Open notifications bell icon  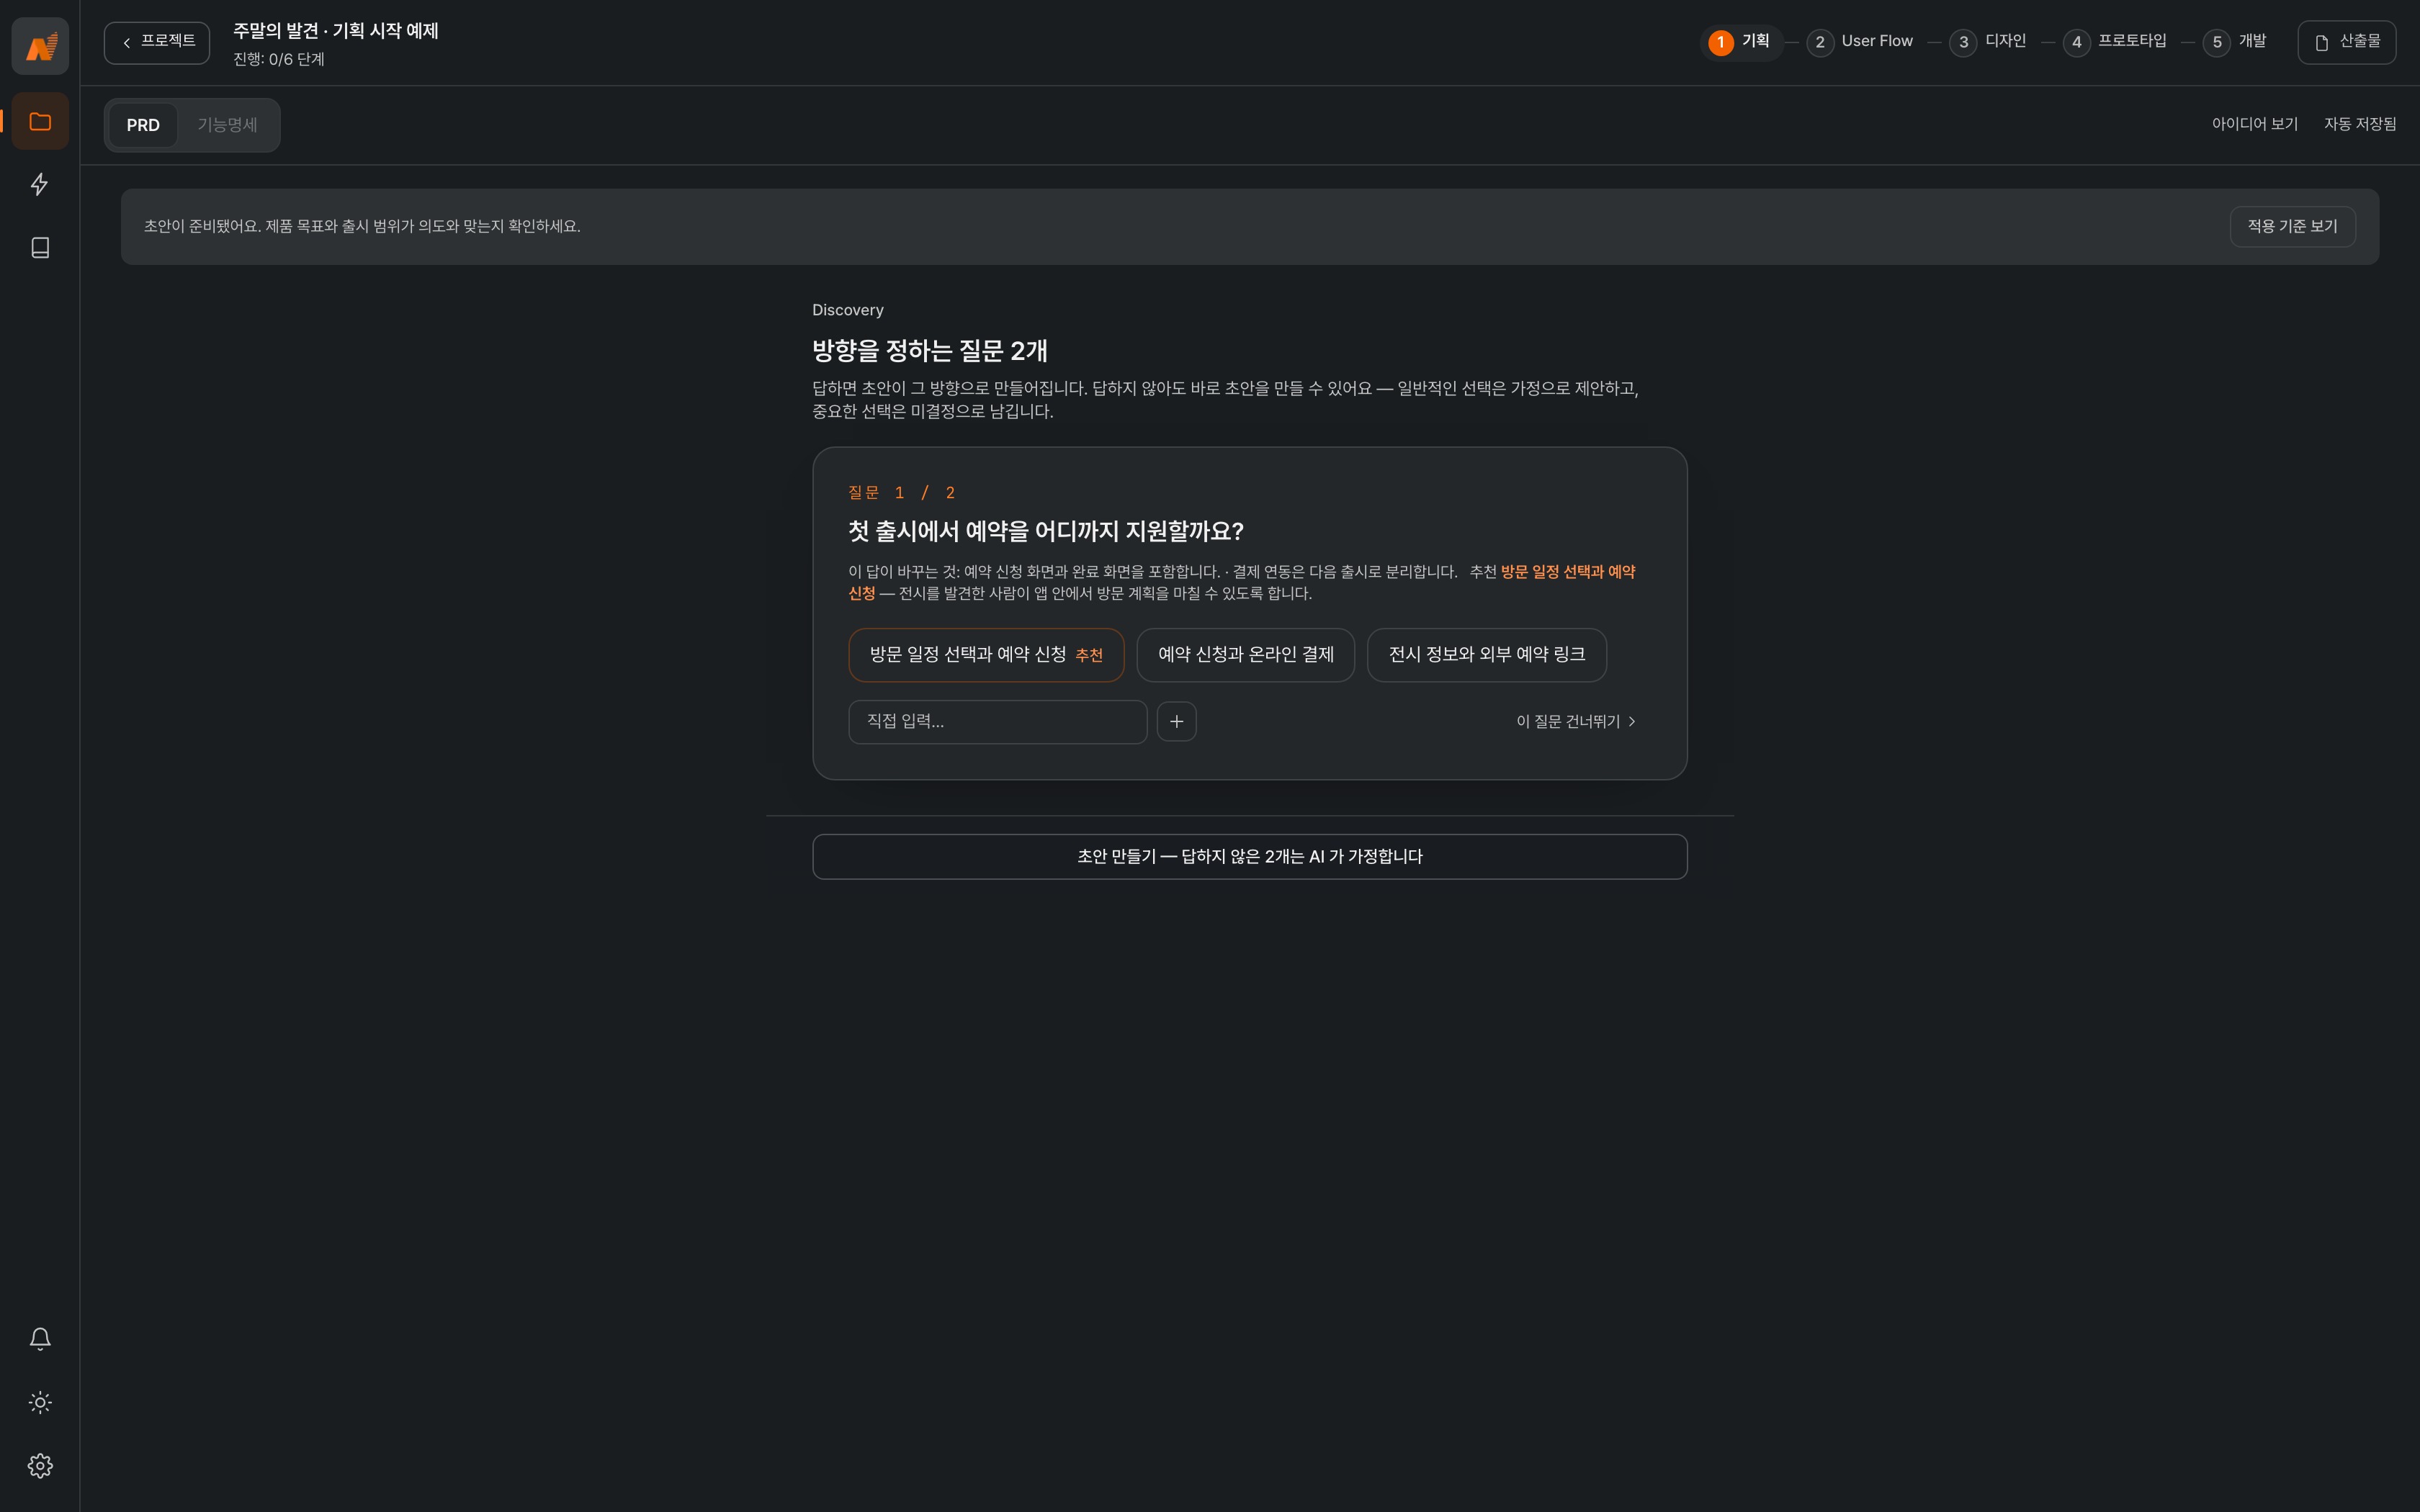[x=40, y=1339]
